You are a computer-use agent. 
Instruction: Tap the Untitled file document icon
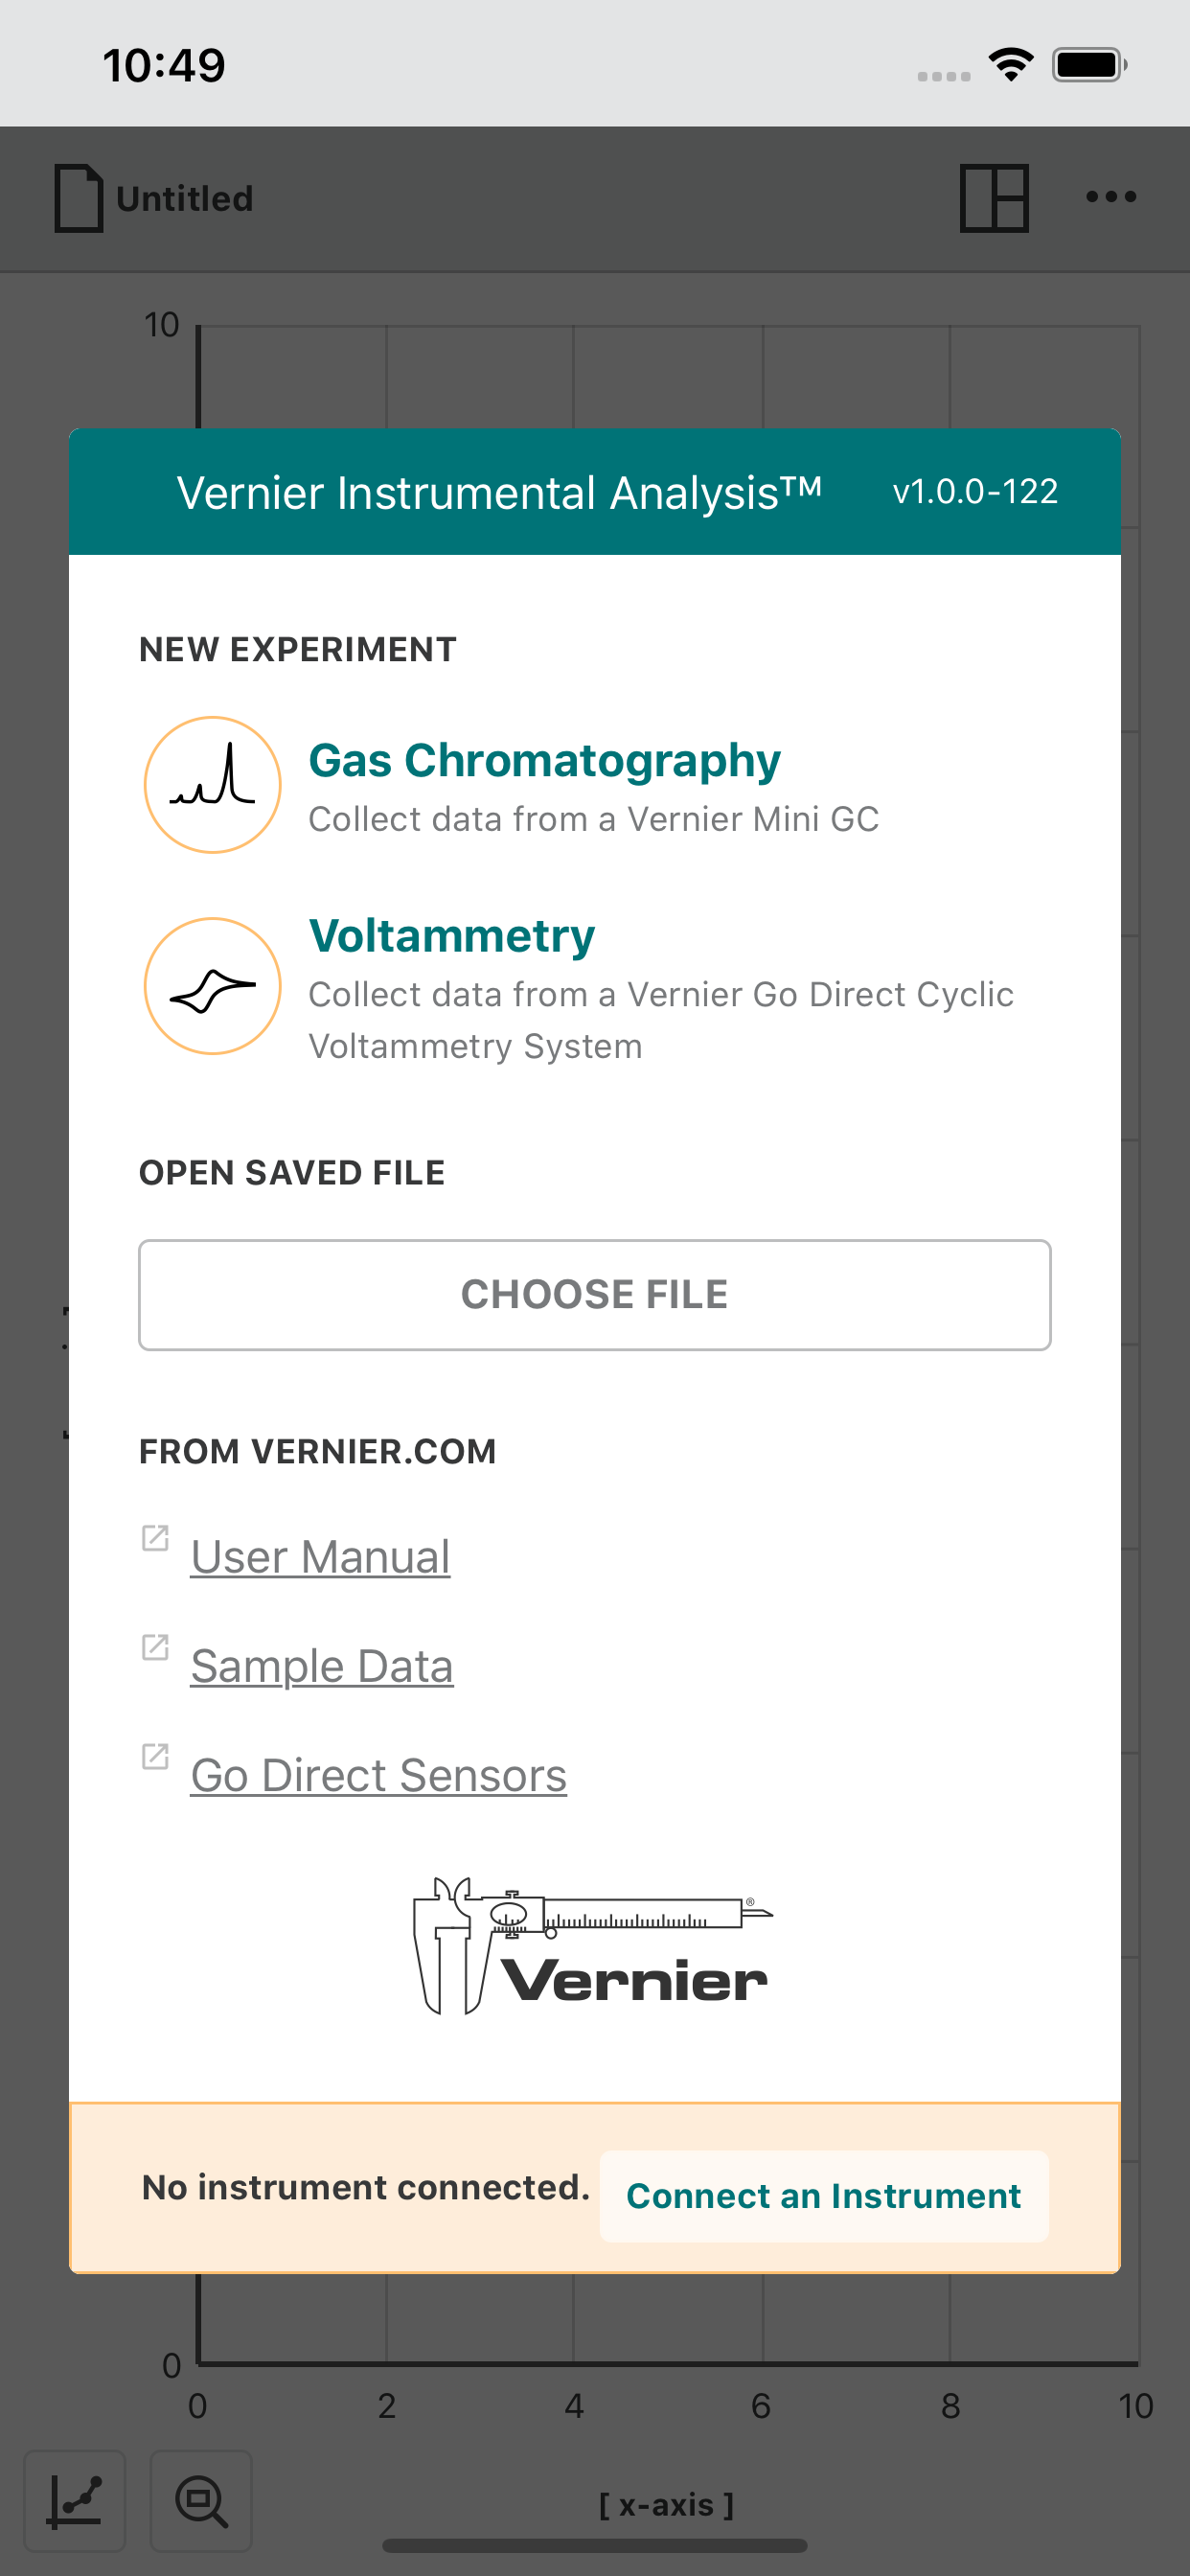coord(79,198)
